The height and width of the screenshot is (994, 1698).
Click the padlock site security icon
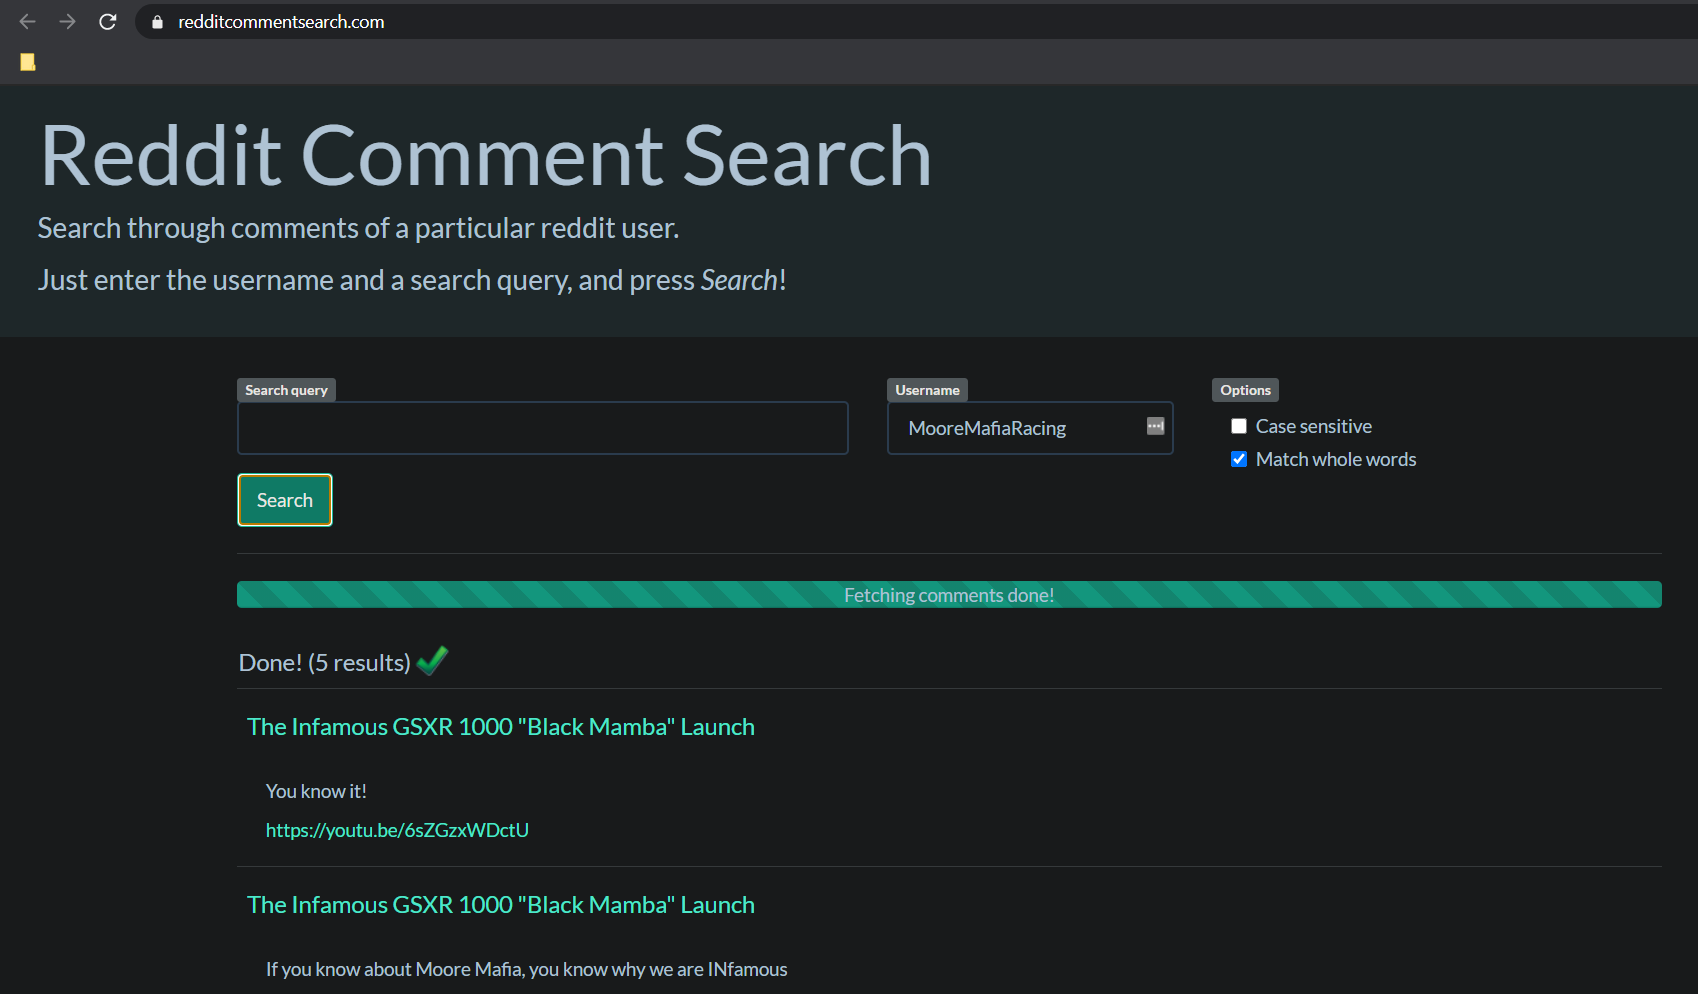pos(157,22)
